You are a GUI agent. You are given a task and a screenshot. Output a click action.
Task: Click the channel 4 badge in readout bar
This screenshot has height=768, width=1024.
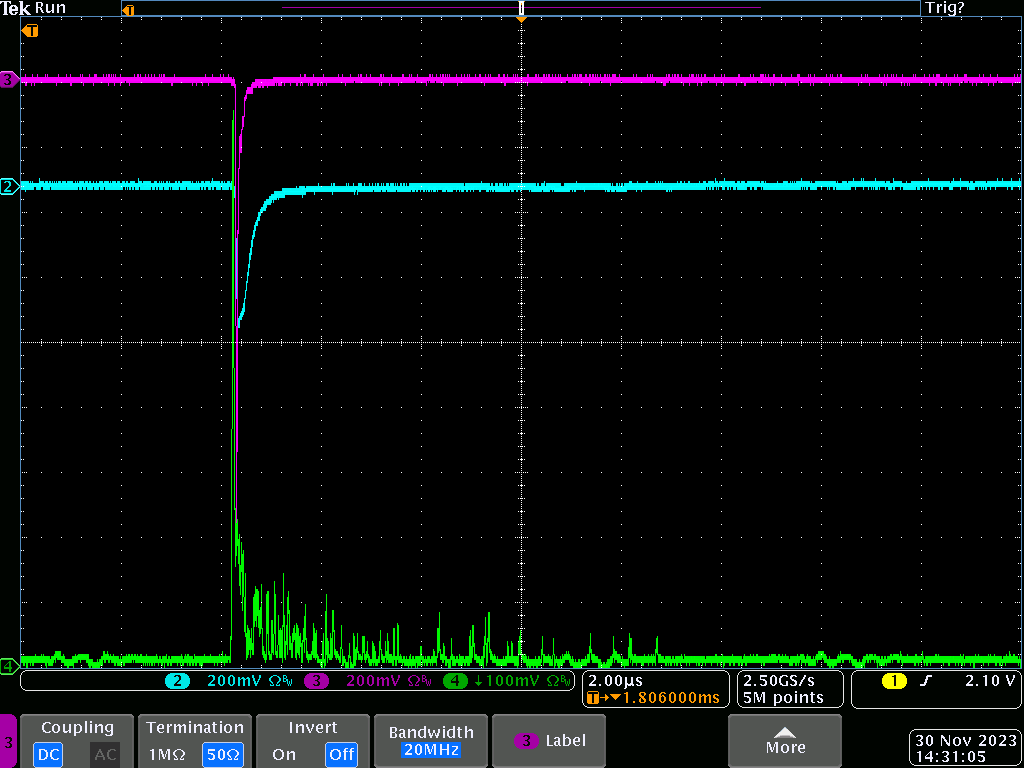click(x=455, y=681)
